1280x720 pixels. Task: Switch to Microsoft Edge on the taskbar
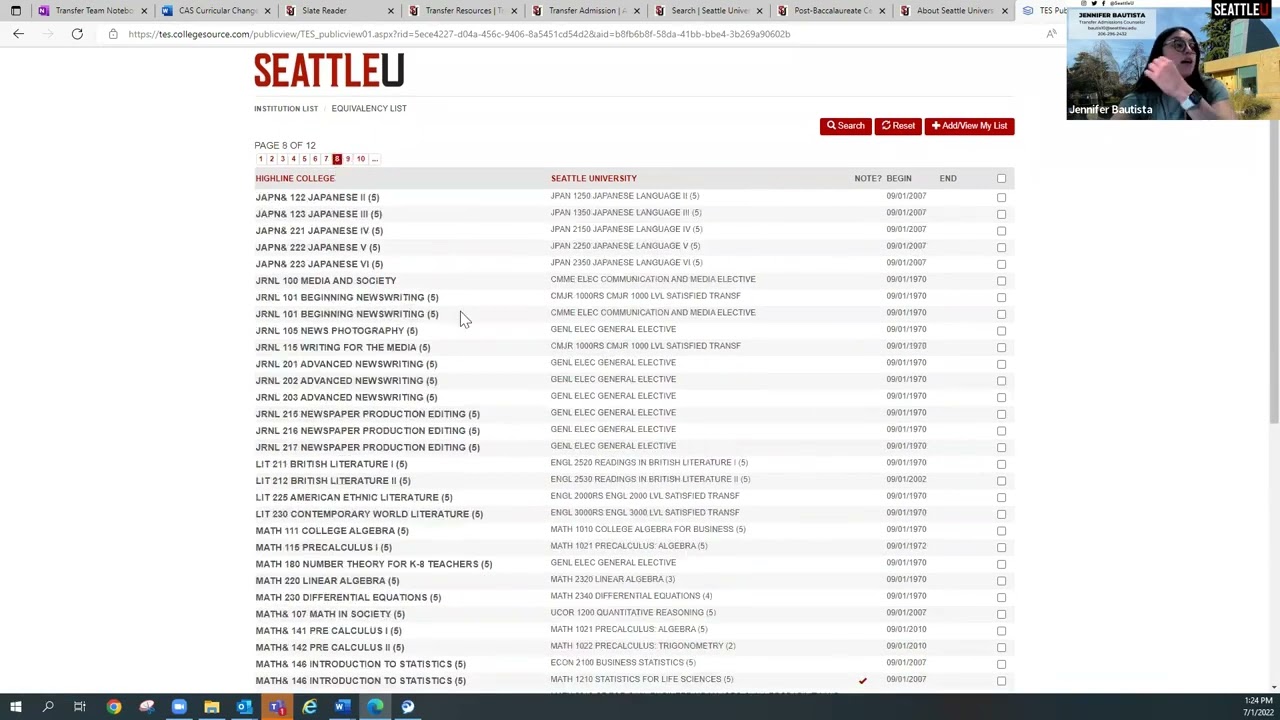375,707
